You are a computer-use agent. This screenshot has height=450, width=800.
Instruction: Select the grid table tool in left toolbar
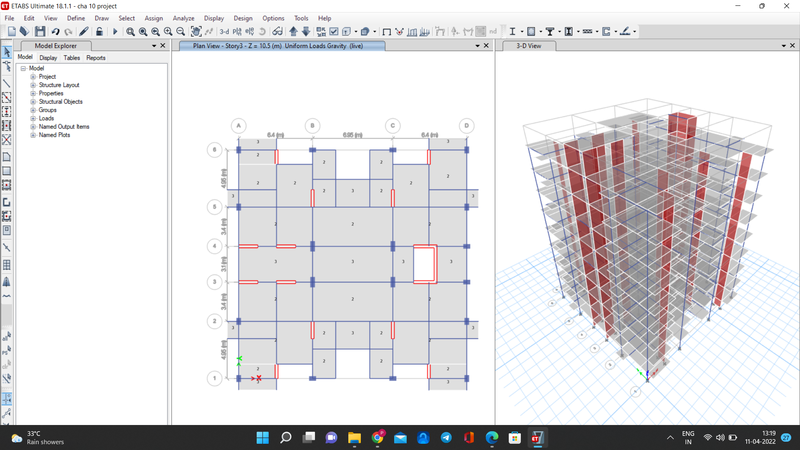(x=7, y=265)
